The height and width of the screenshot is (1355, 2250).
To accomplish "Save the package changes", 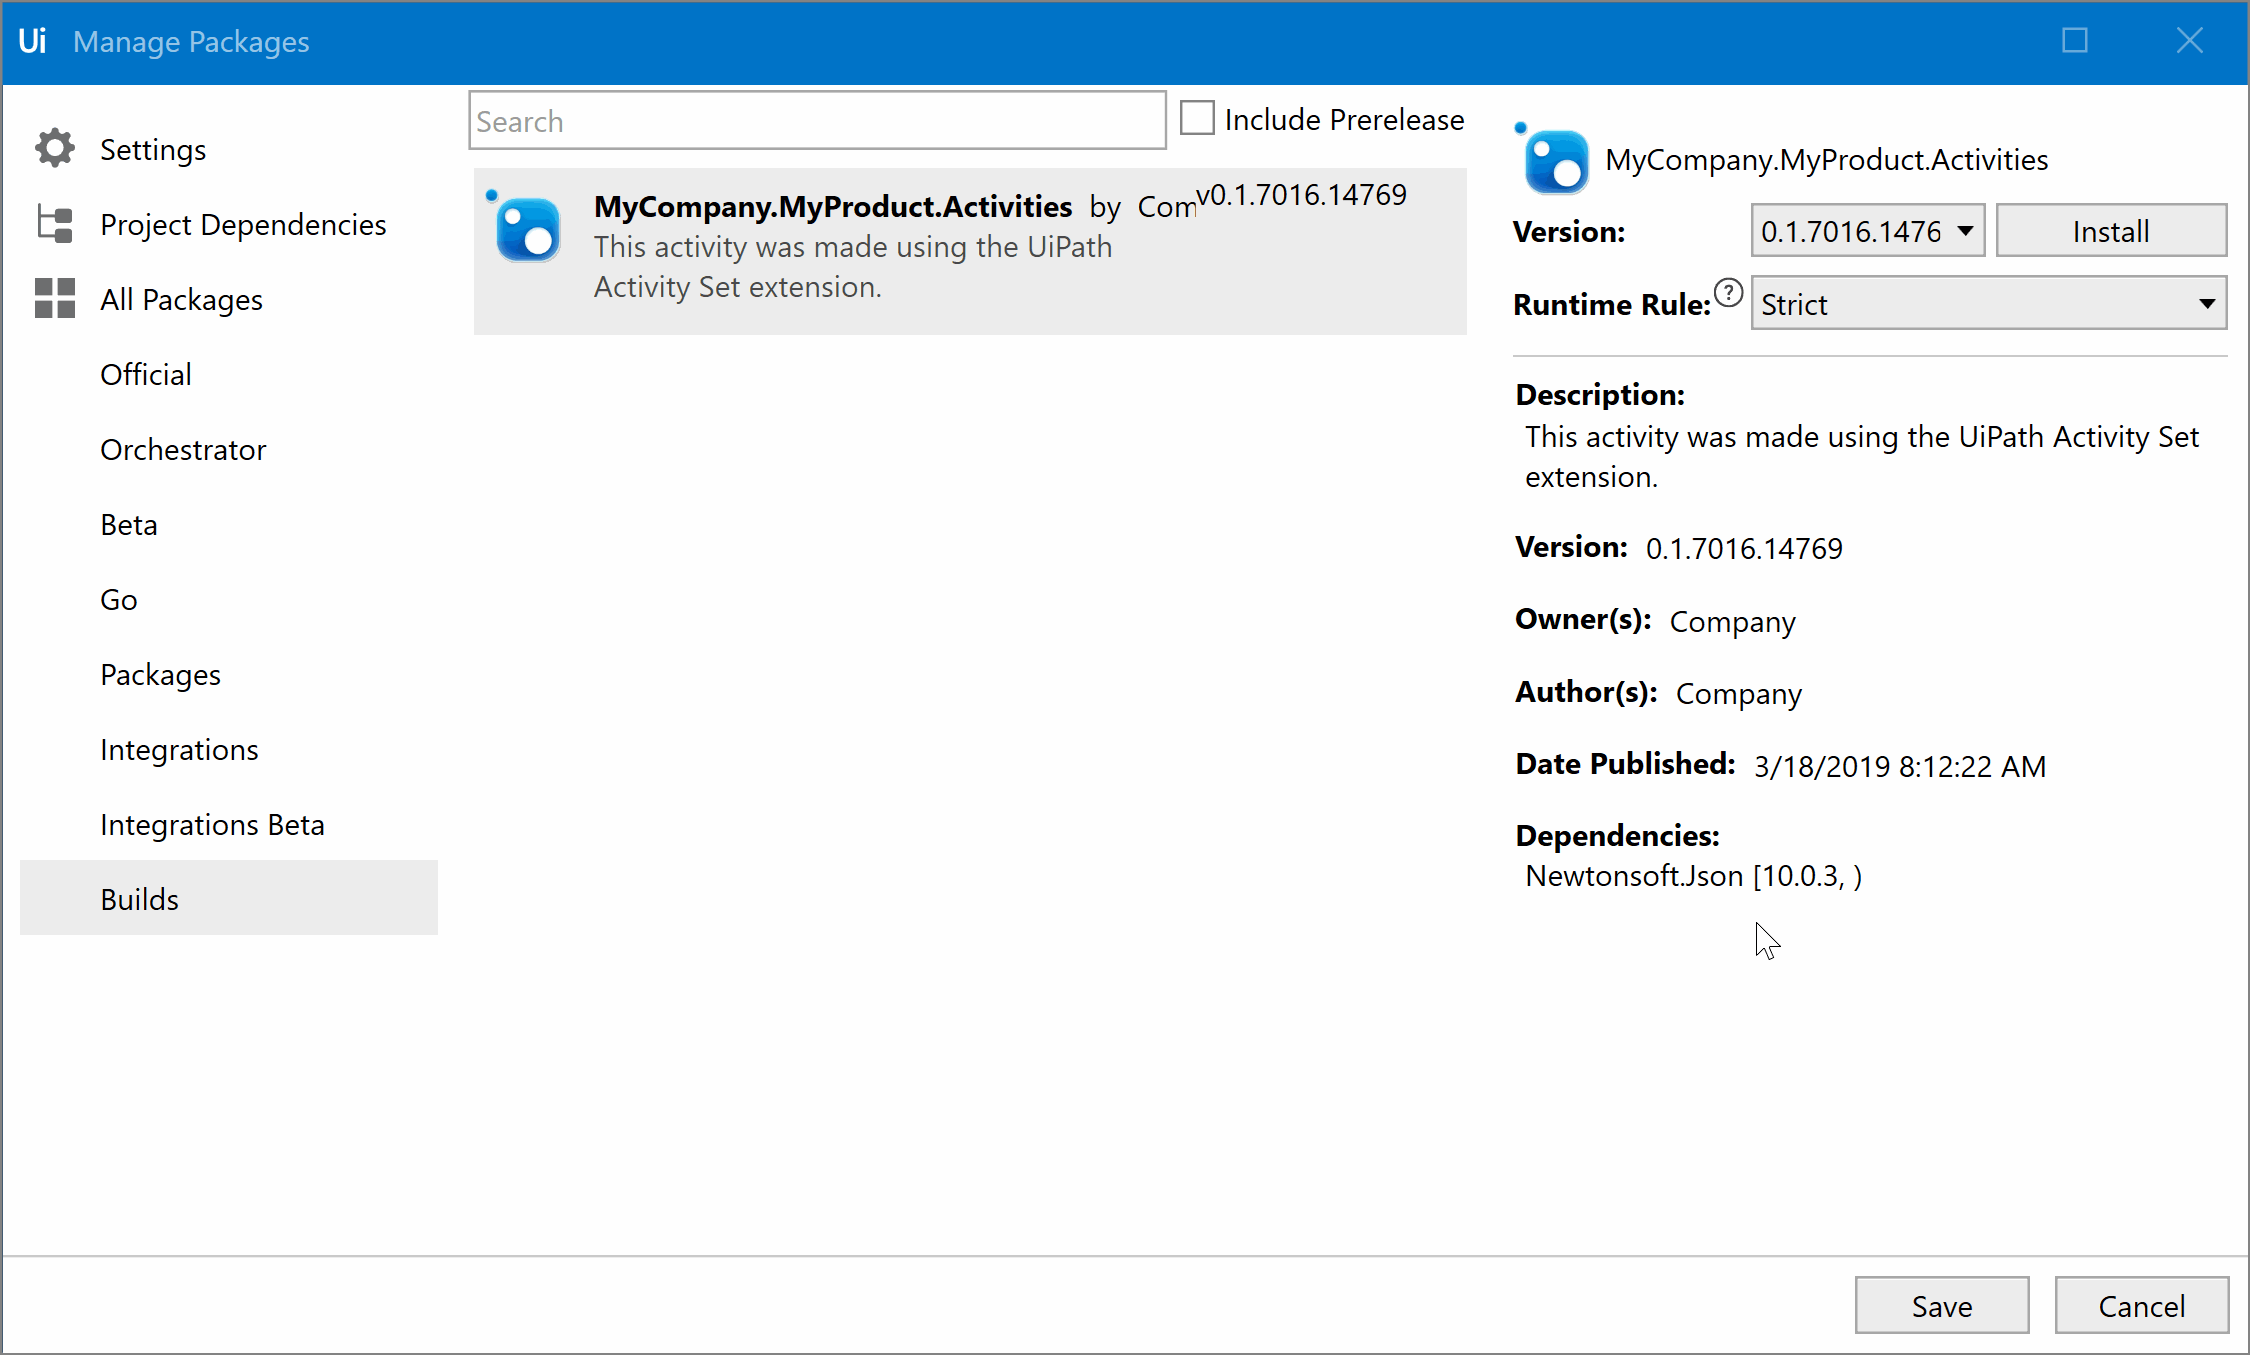I will click(x=1941, y=1305).
